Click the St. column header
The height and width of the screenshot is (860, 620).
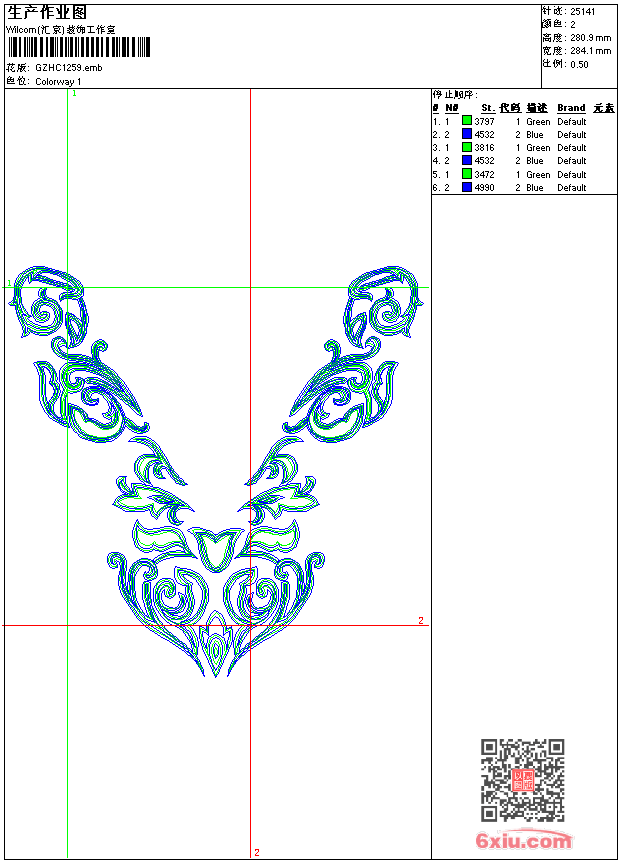tap(488, 108)
